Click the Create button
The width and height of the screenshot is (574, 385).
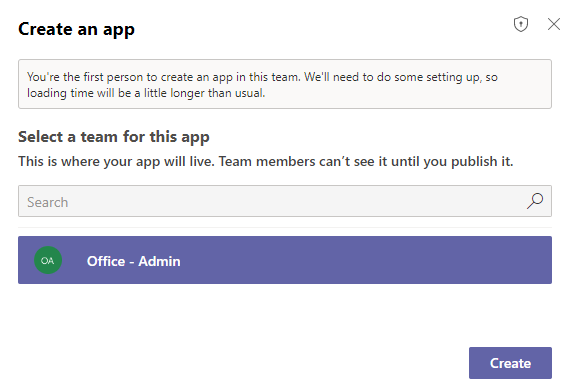click(510, 363)
